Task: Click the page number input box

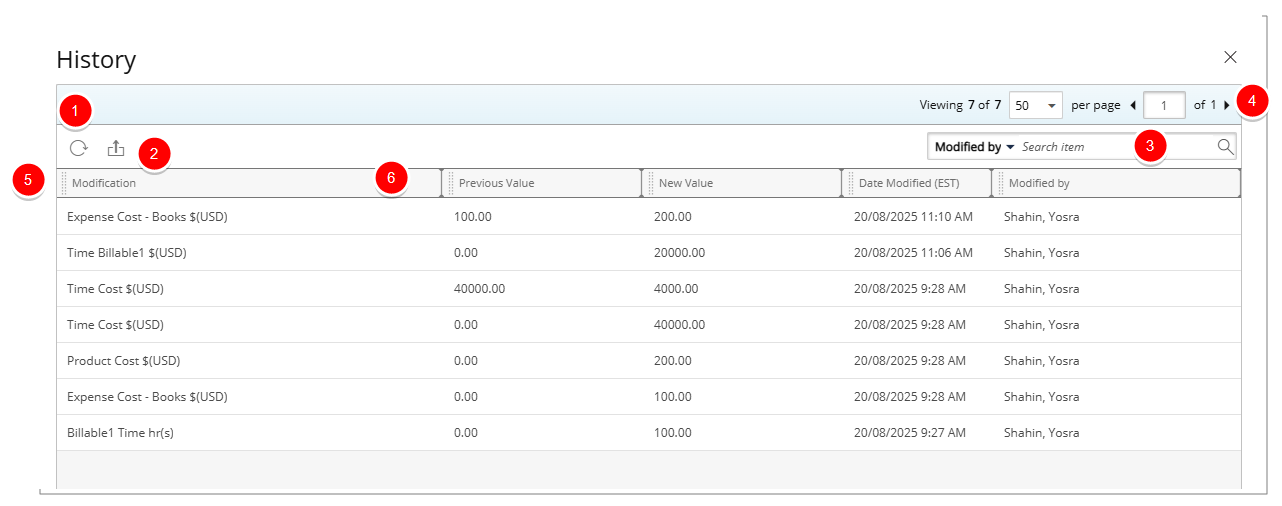Action: (x=1164, y=105)
